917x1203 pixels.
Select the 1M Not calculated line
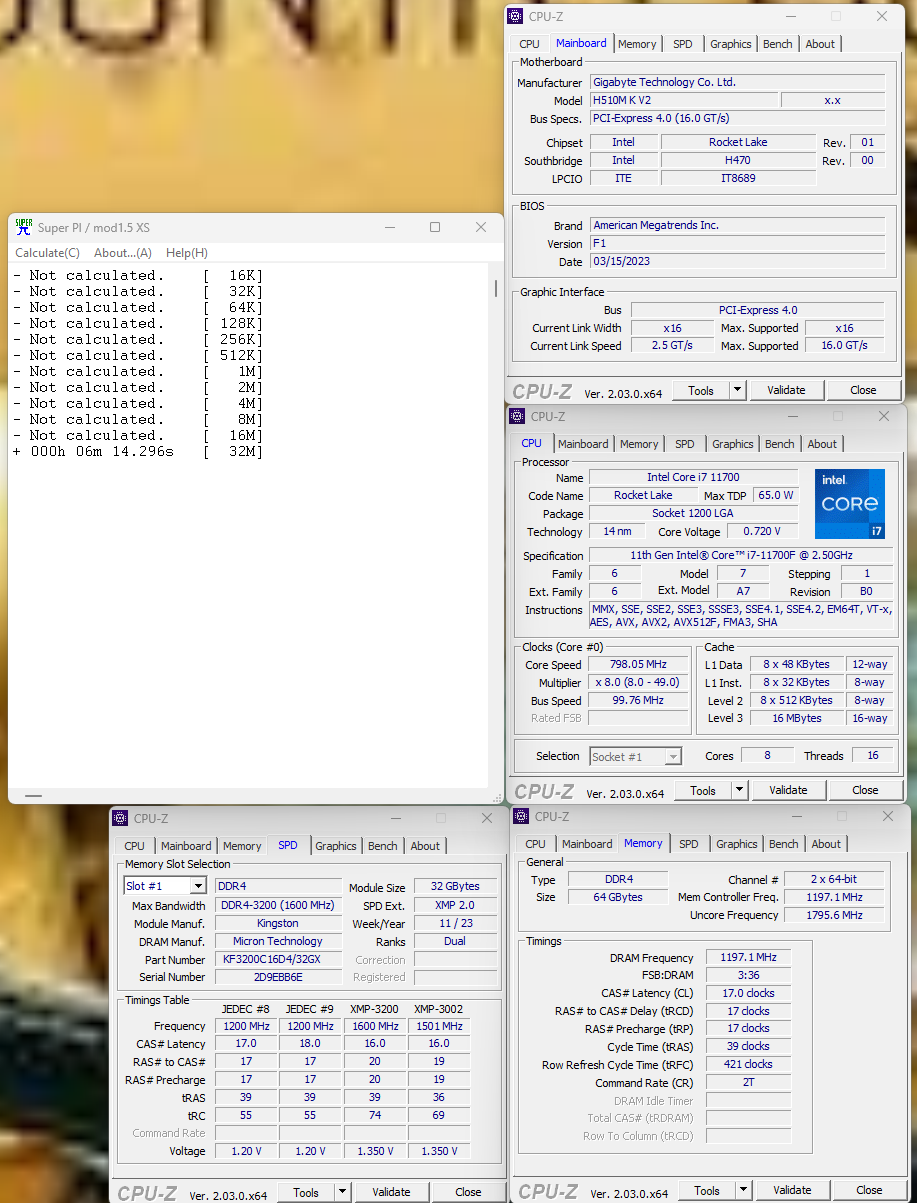tap(138, 371)
